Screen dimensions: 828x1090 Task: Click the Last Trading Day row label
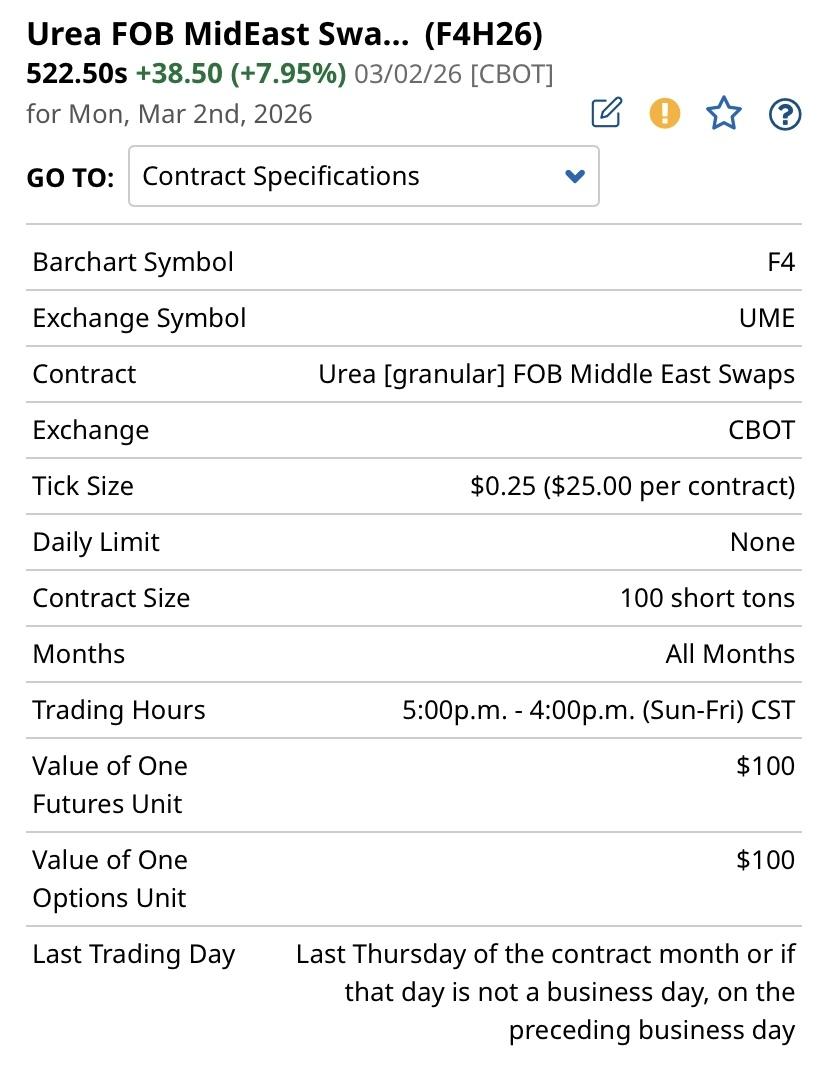[134, 955]
